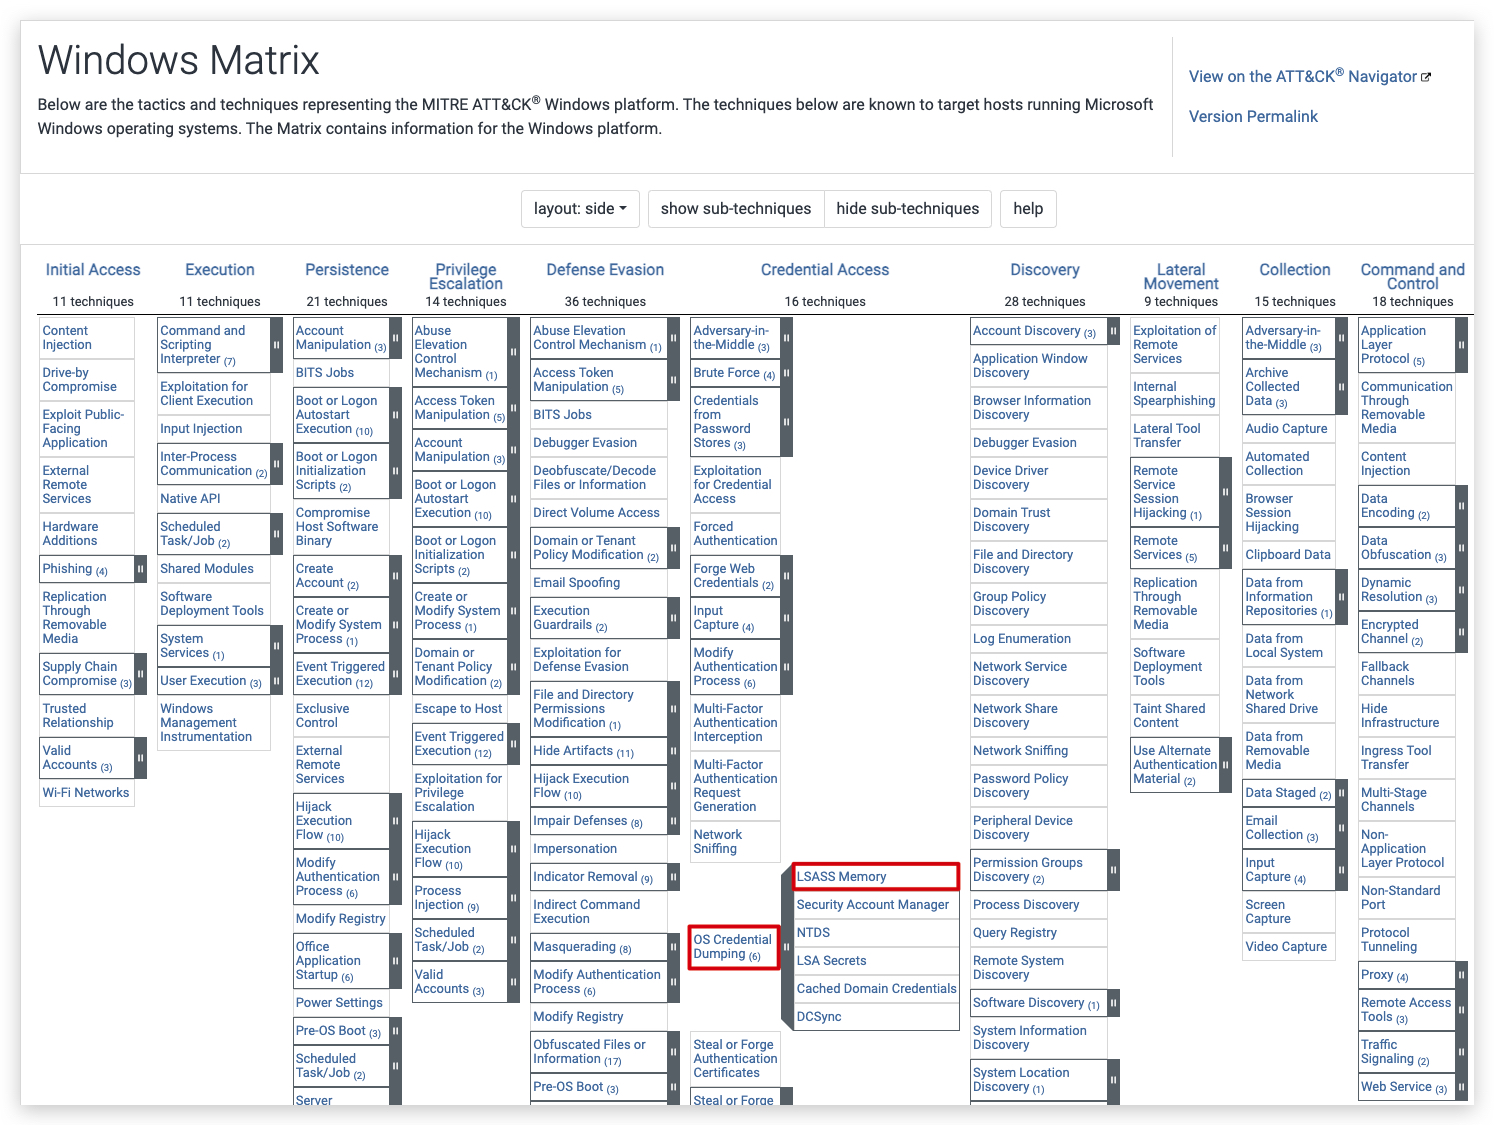Open Initial Access tactic heading
This screenshot has height=1125, width=1494.
(93, 270)
